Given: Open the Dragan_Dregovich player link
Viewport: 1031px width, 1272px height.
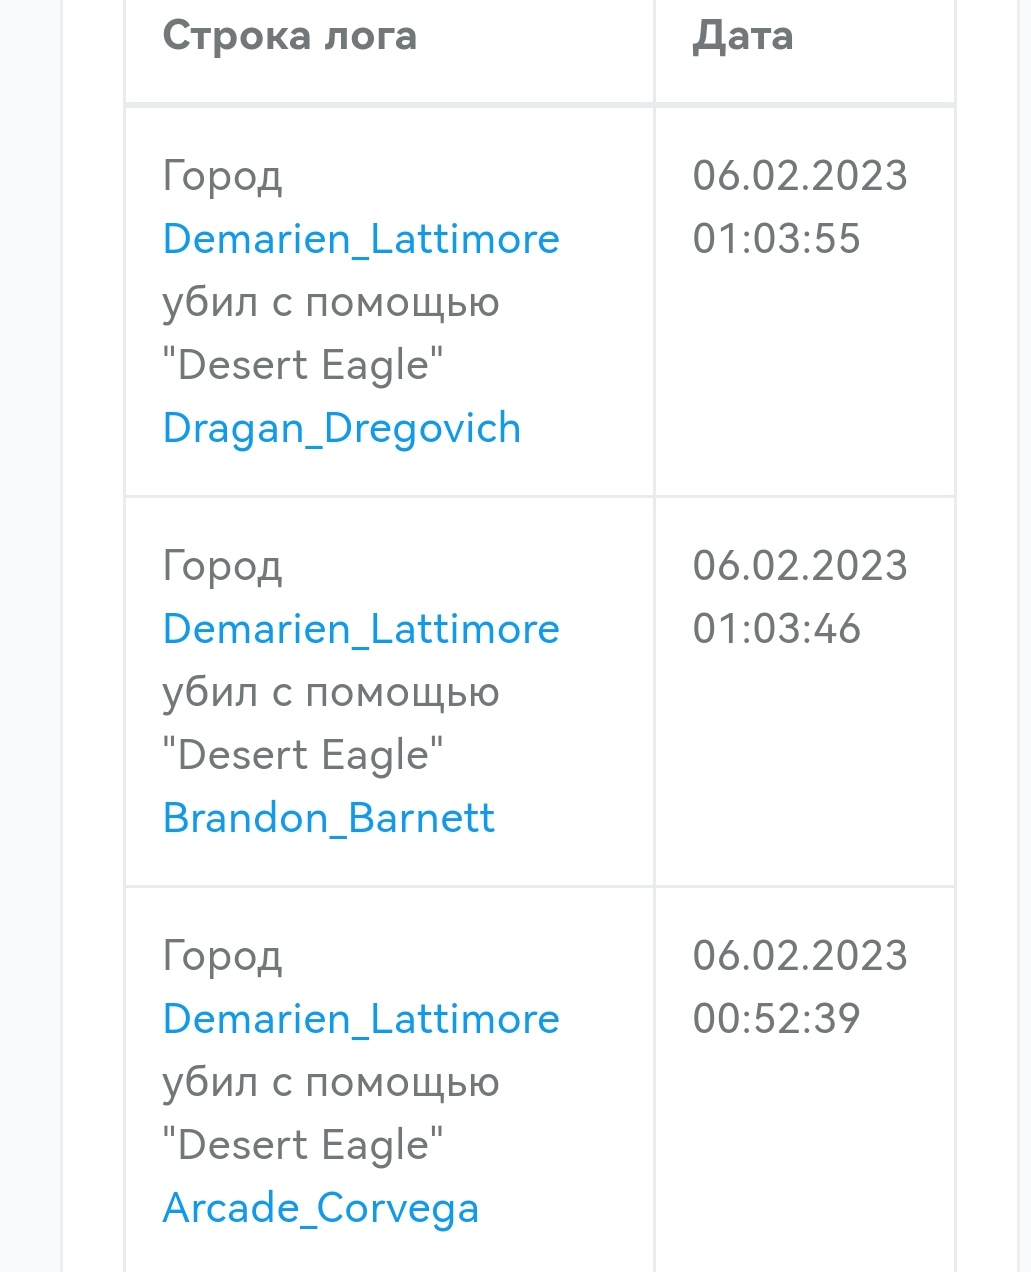Looking at the screenshot, I should (342, 428).
